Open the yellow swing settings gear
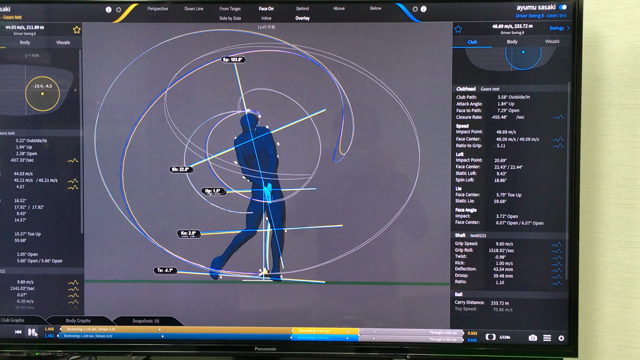Image resolution: width=640 pixels, height=360 pixels. (119, 9)
